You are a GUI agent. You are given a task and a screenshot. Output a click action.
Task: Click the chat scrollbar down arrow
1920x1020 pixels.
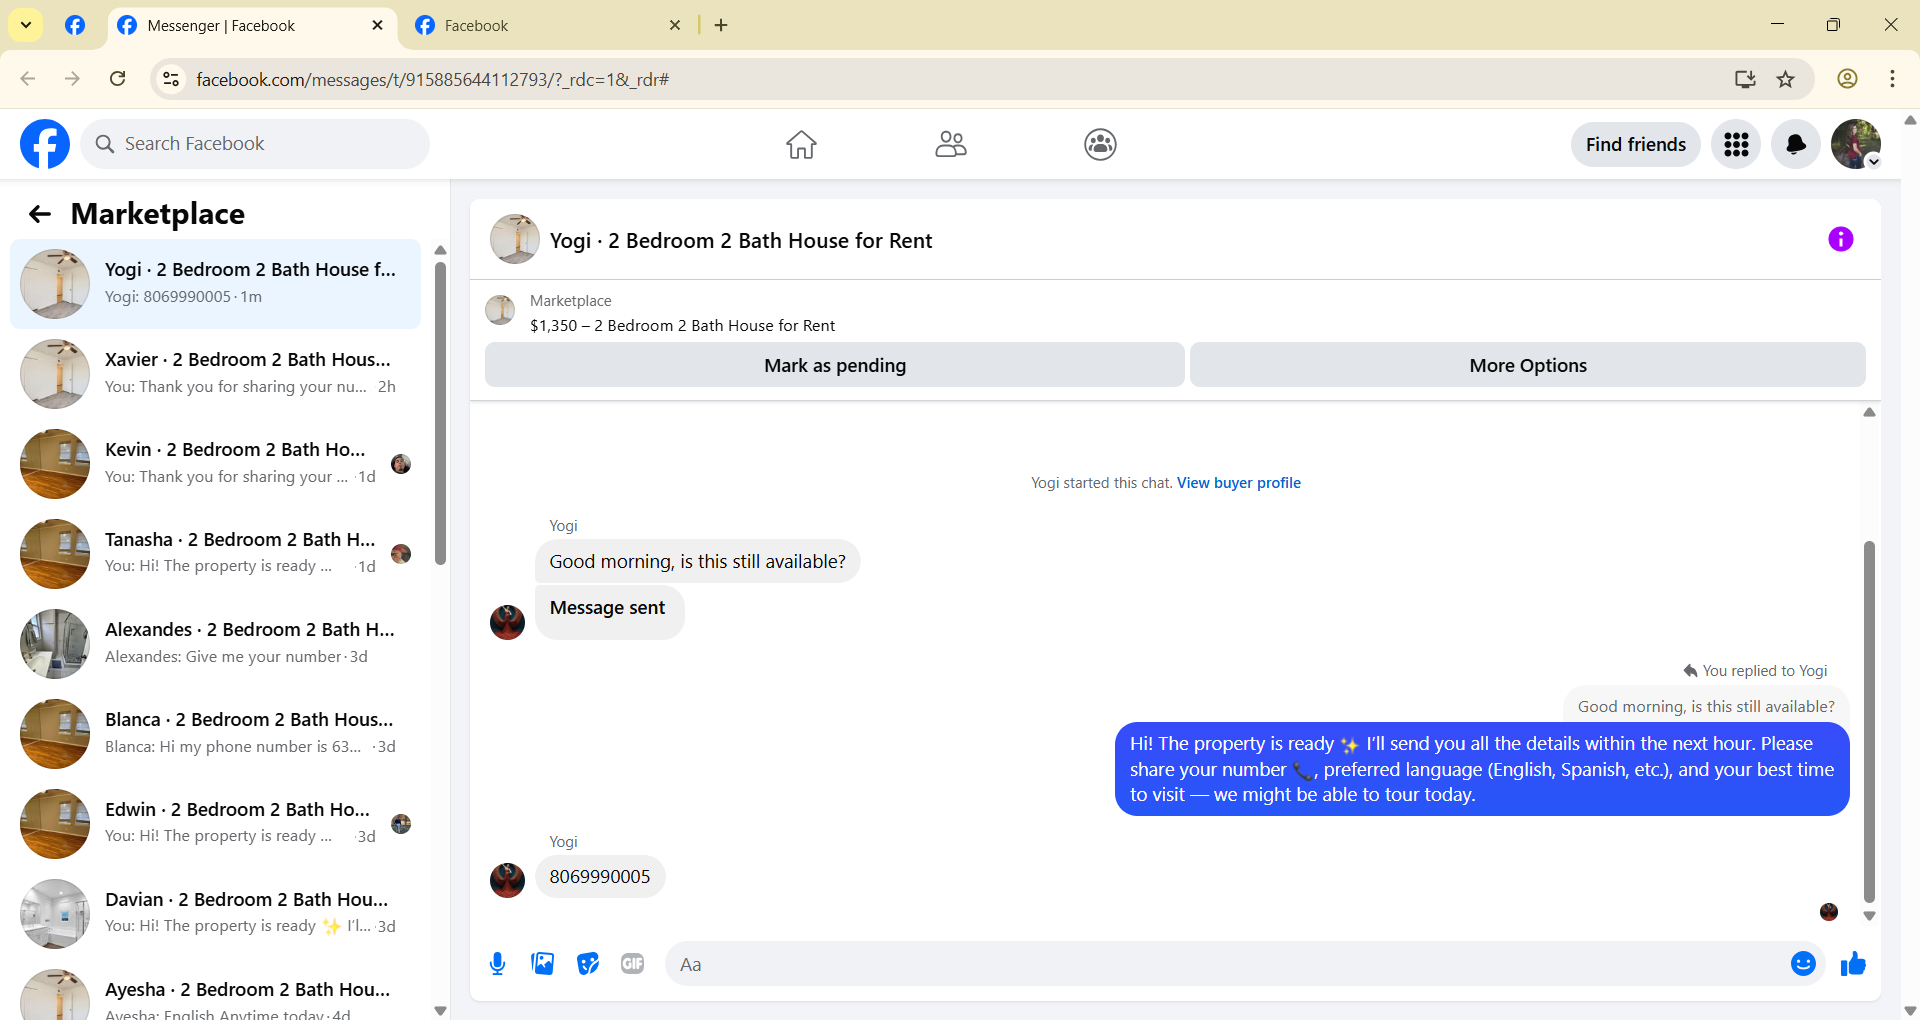pos(1869,916)
